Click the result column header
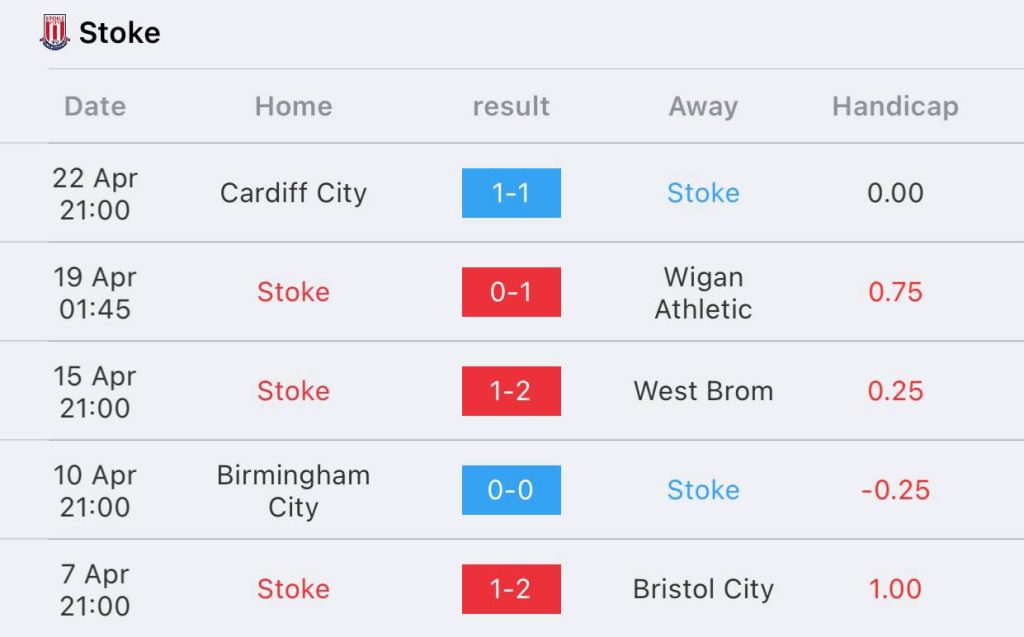This screenshot has height=637, width=1024. click(511, 106)
